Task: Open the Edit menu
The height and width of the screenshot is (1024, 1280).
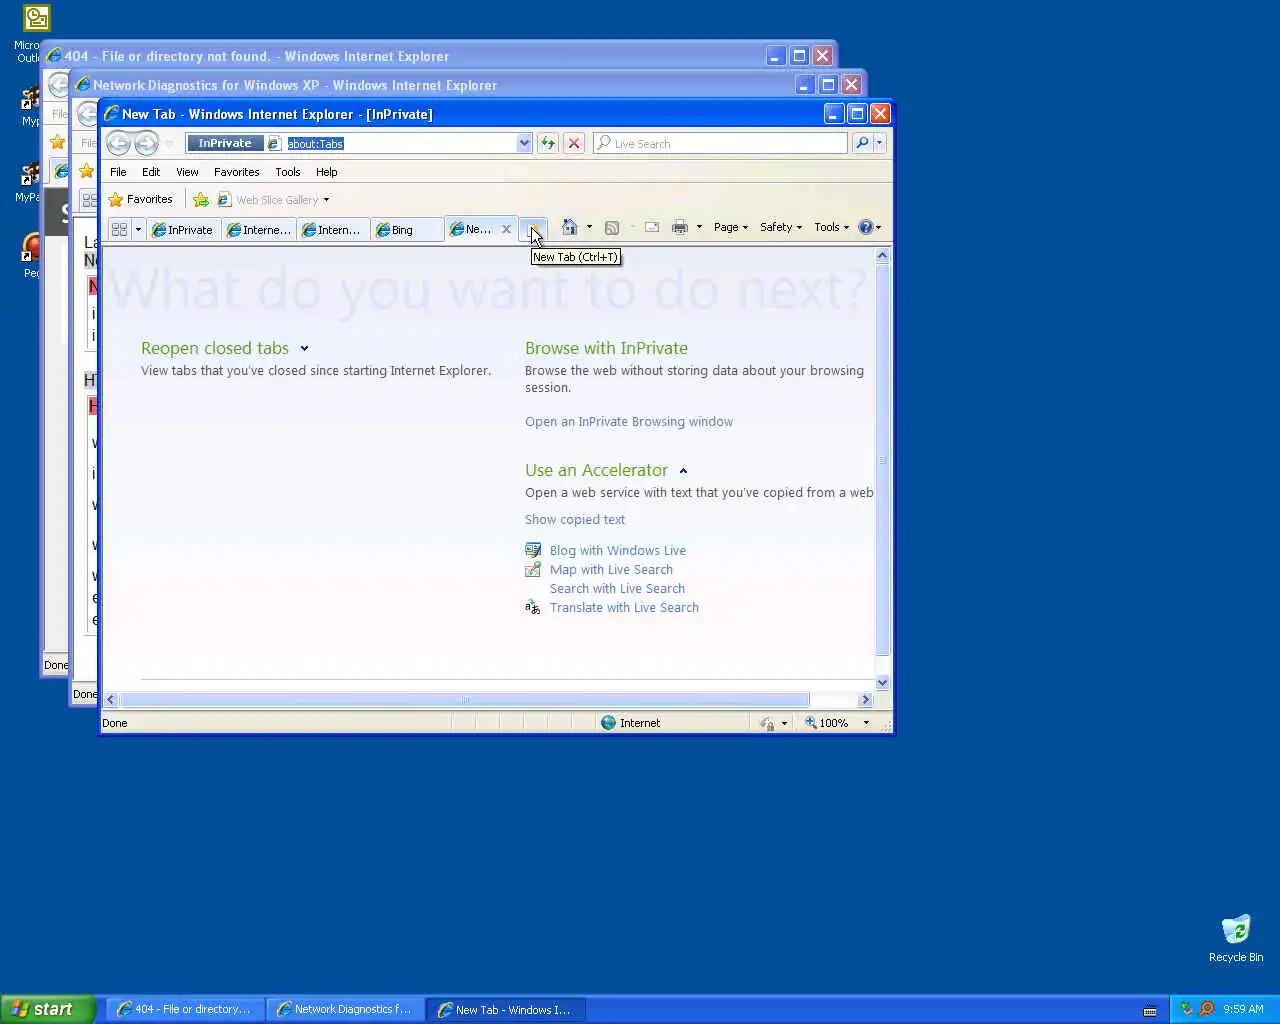Action: point(151,172)
